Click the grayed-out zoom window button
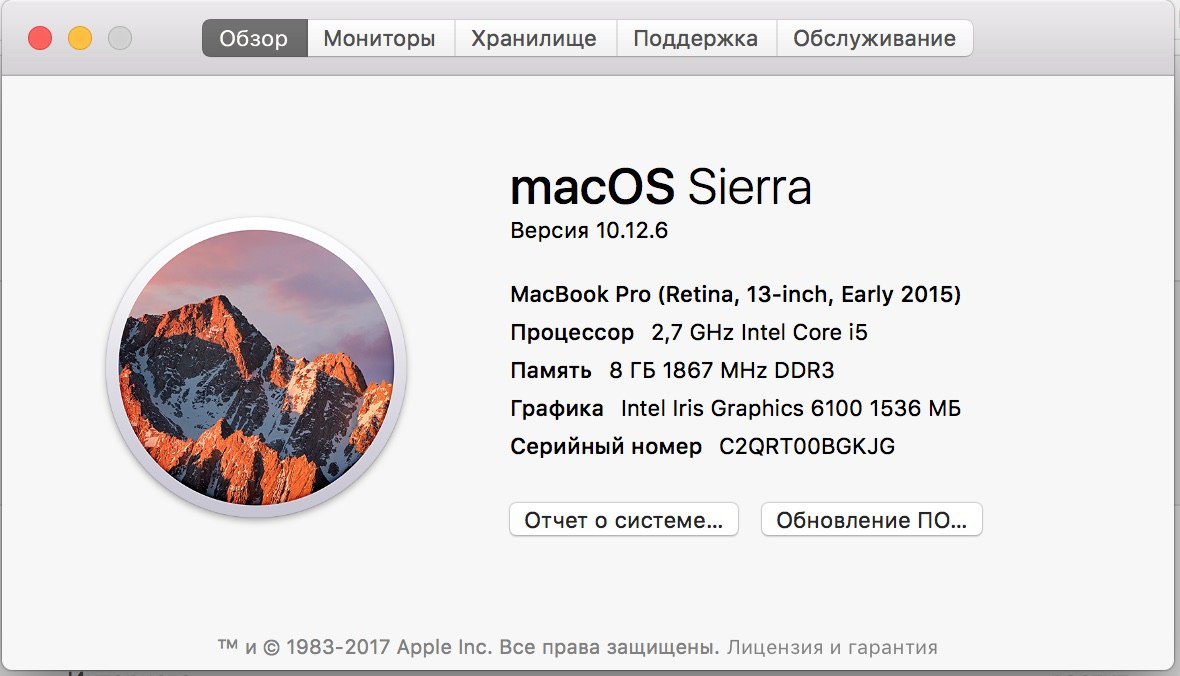1180x676 pixels. pos(120,38)
